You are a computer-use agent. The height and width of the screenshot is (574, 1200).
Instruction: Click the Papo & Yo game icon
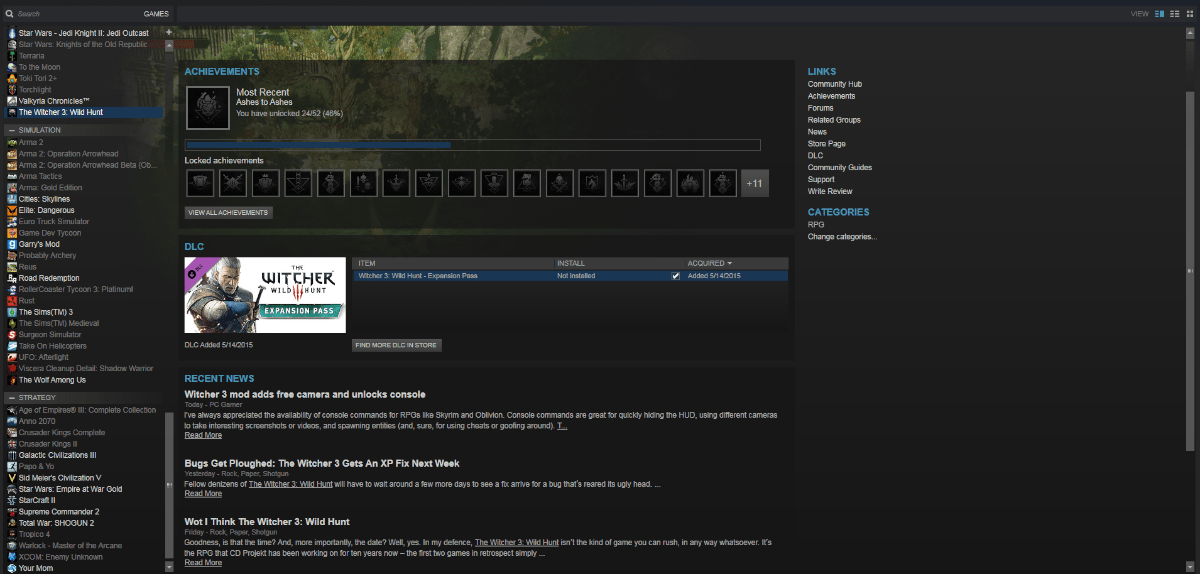click(11, 466)
